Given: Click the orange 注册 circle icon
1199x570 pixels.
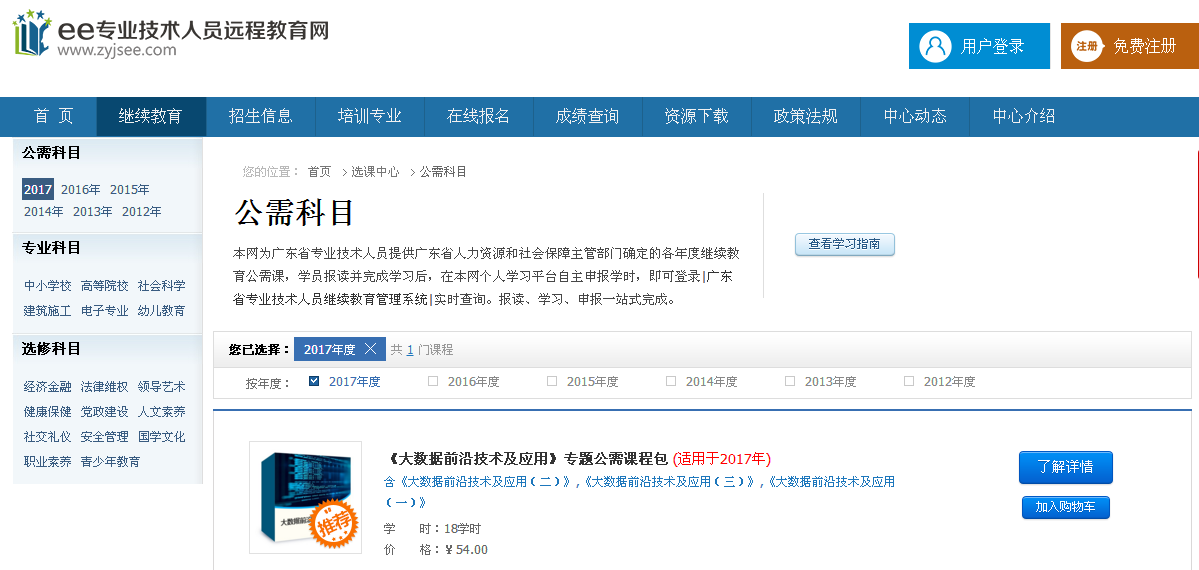Looking at the screenshot, I should 1086,46.
